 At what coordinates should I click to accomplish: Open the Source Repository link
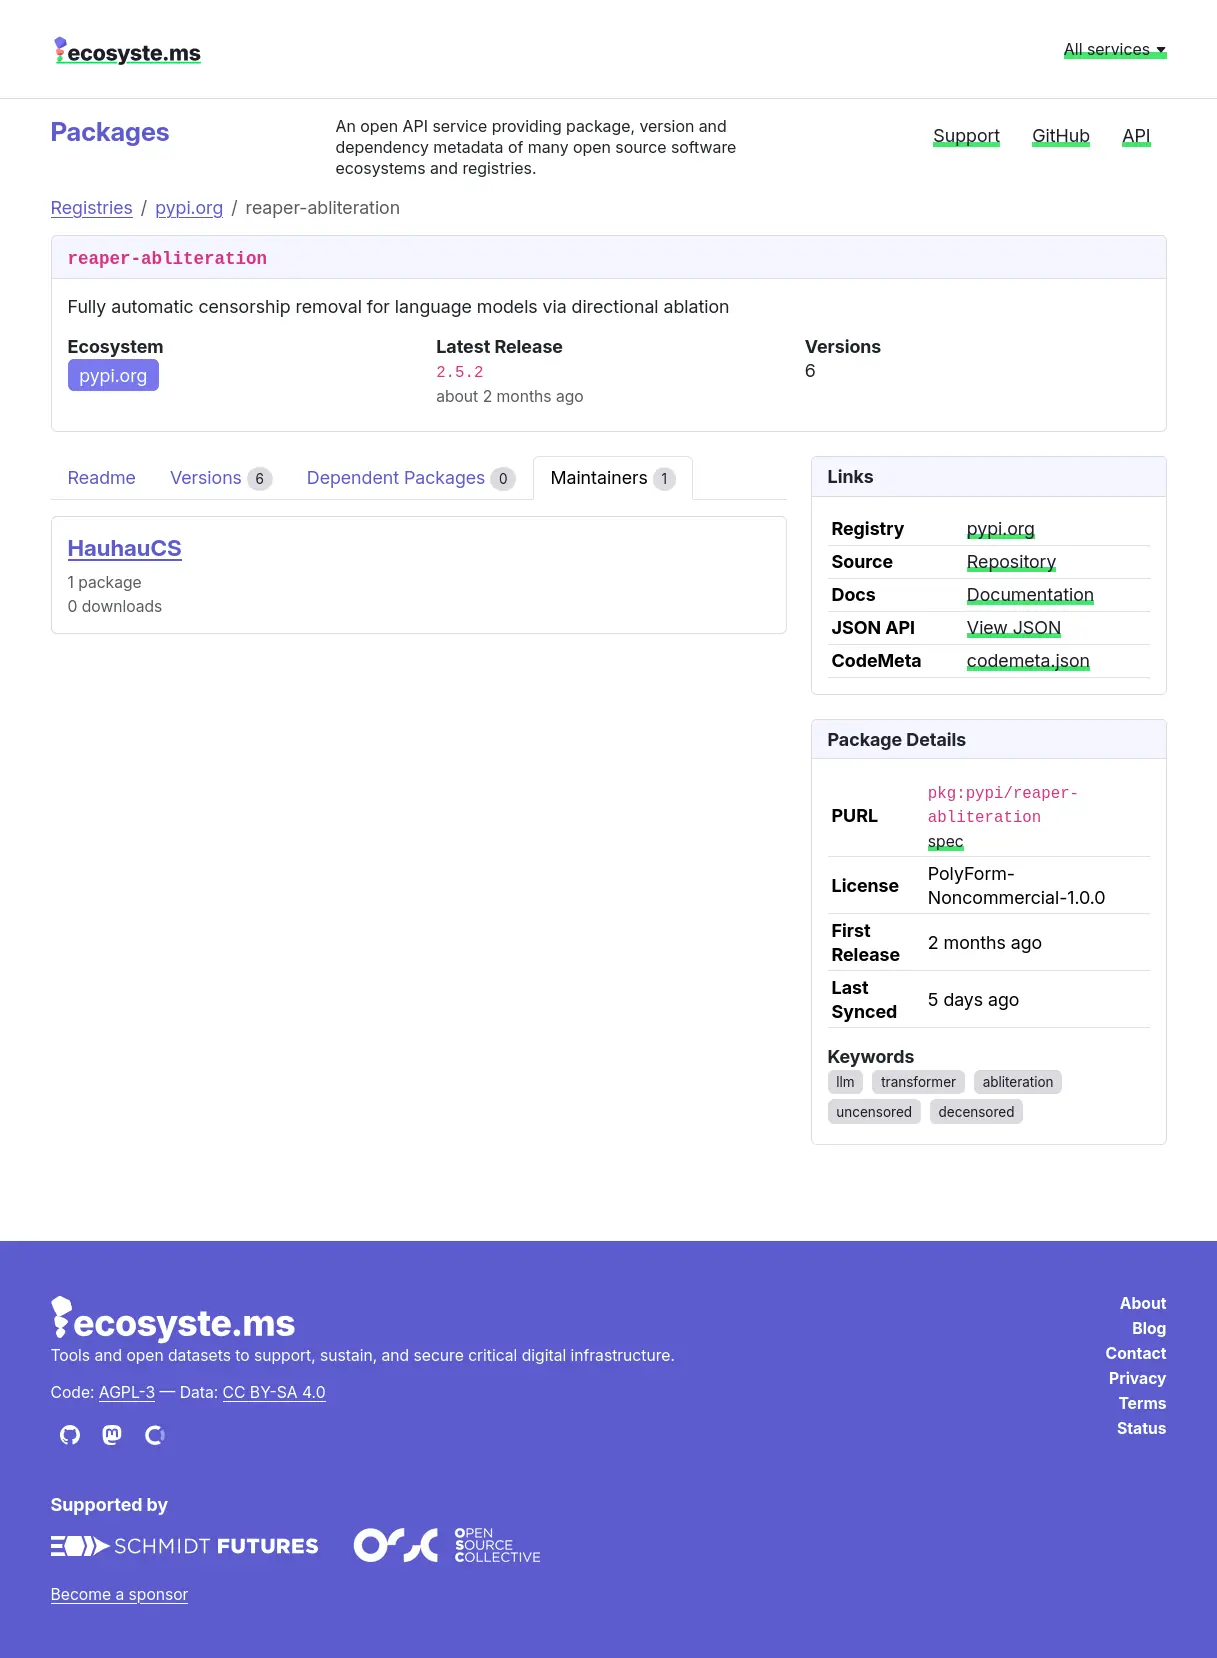(x=1011, y=562)
